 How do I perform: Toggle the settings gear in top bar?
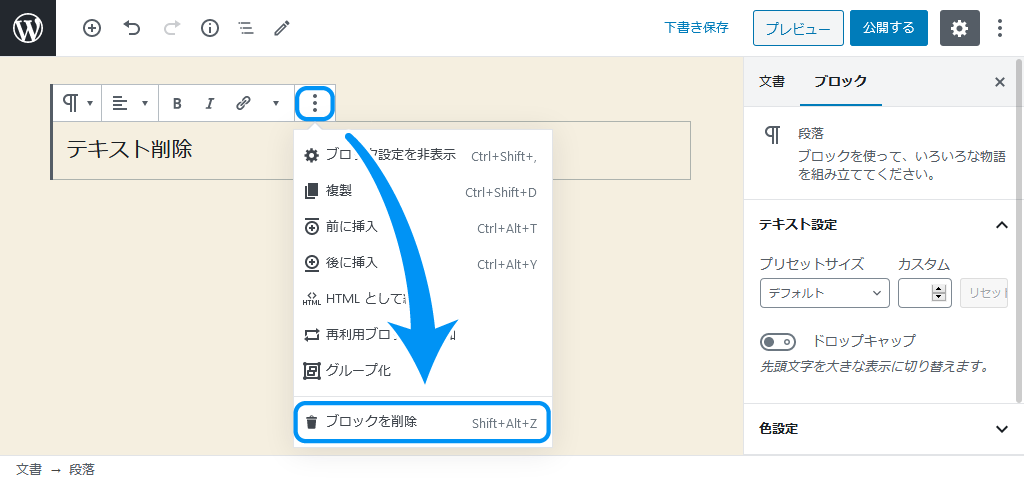tap(959, 28)
